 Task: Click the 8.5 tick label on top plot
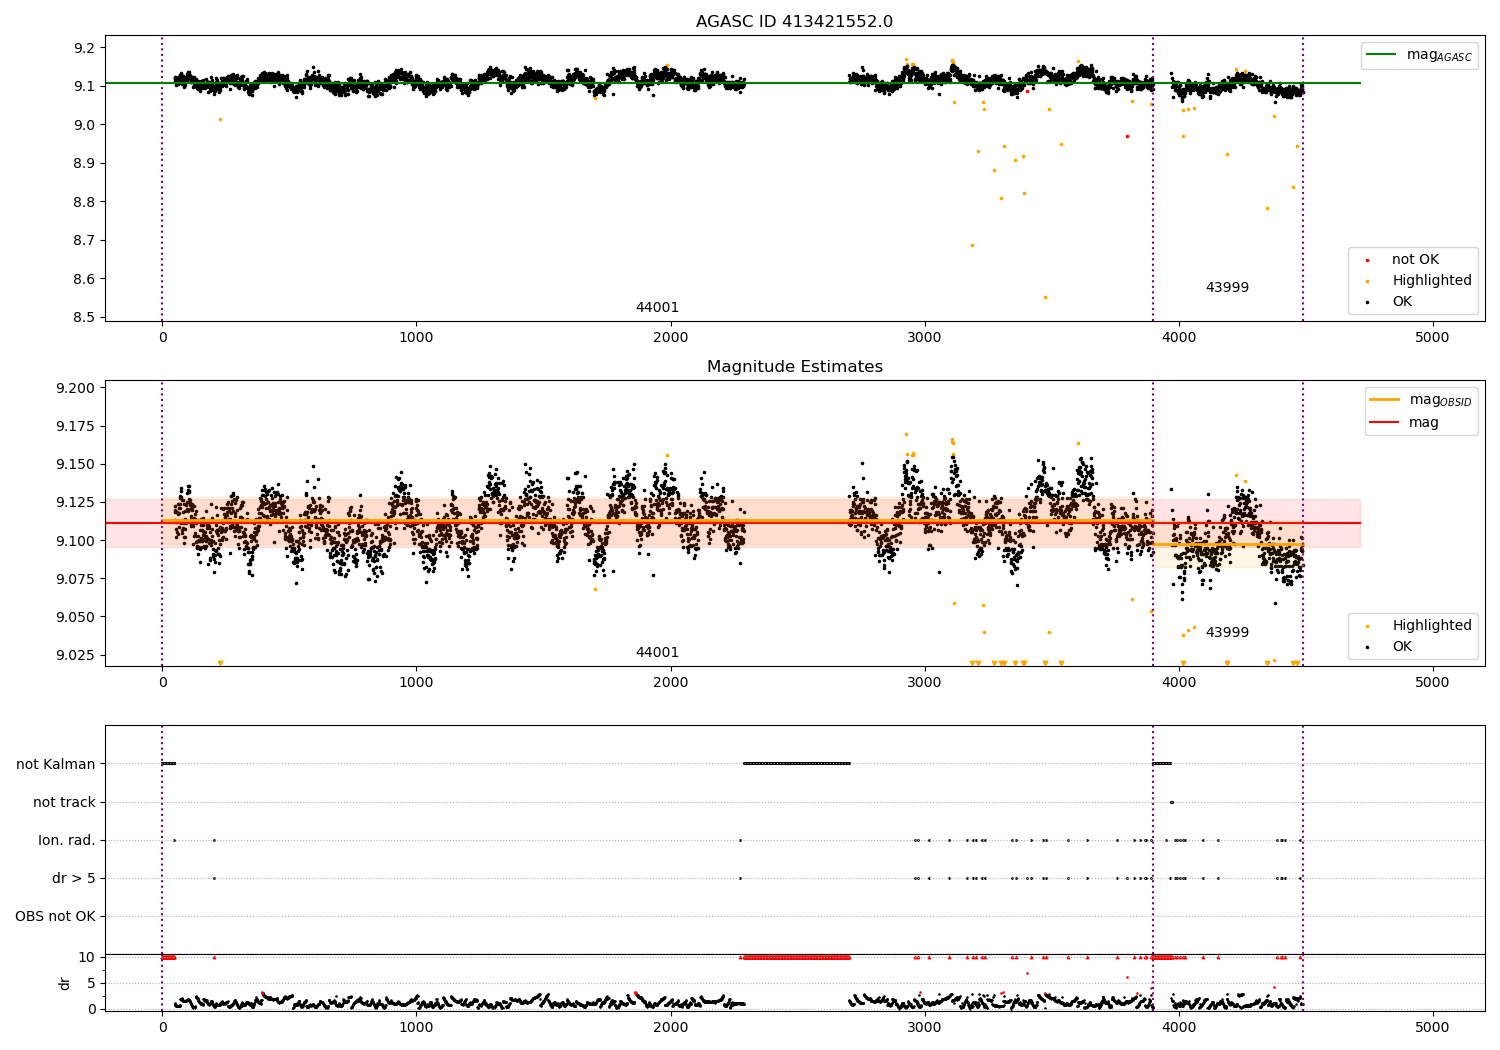pos(86,317)
